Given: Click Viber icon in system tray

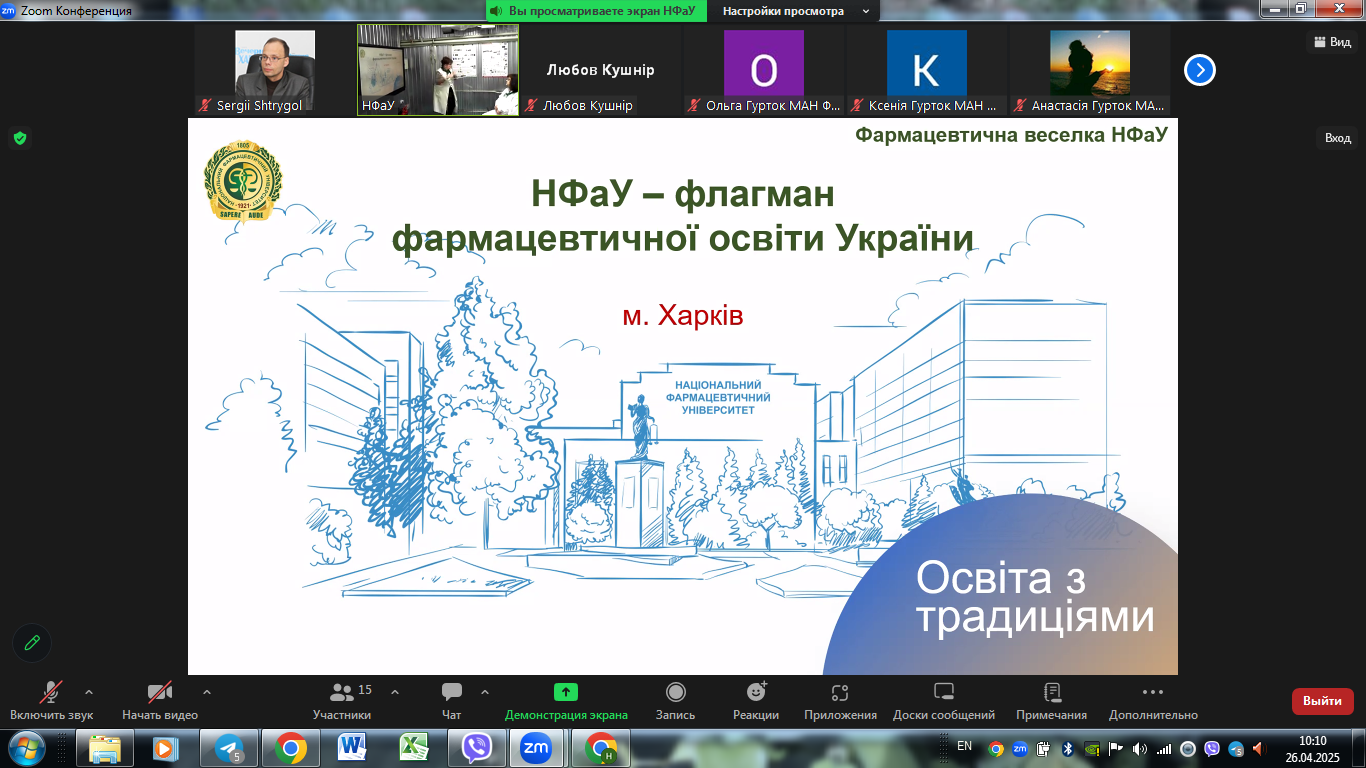Looking at the screenshot, I should click(1212, 748).
